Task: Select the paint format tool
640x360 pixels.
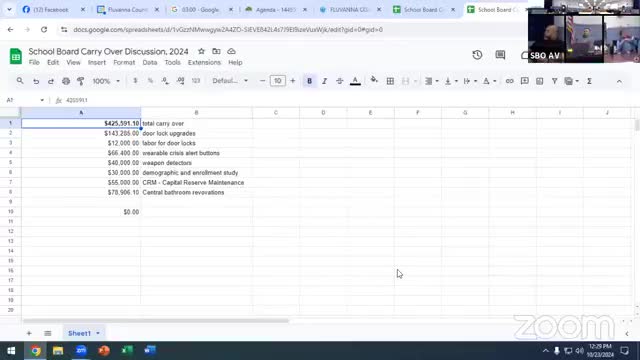Action: (x=80, y=81)
